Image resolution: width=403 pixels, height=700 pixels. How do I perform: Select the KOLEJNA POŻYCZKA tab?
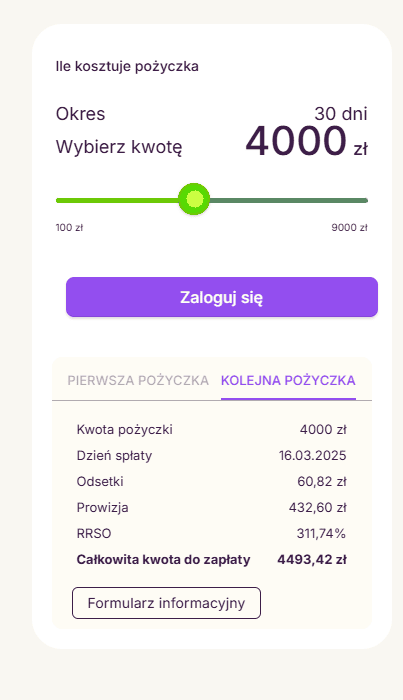[x=288, y=380]
